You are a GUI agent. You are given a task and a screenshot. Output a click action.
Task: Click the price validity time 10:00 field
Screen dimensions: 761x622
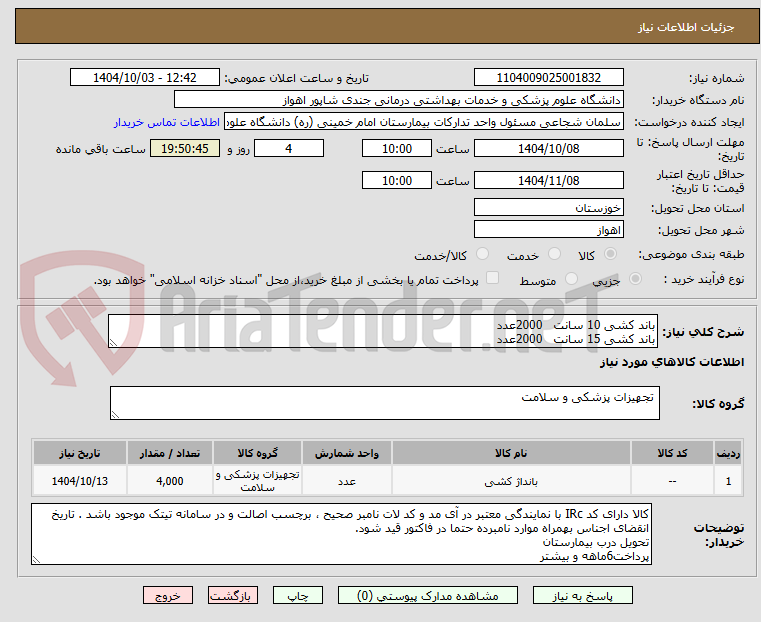[x=397, y=180]
